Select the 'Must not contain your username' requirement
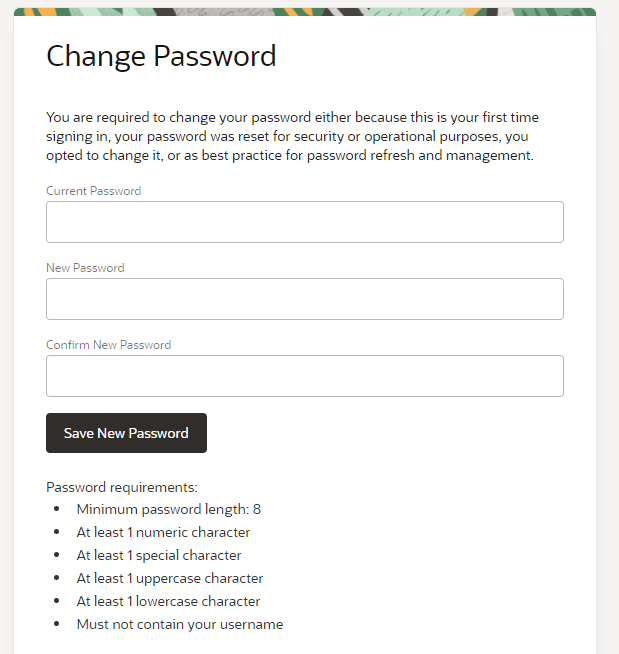This screenshot has height=654, width=619. [x=180, y=624]
